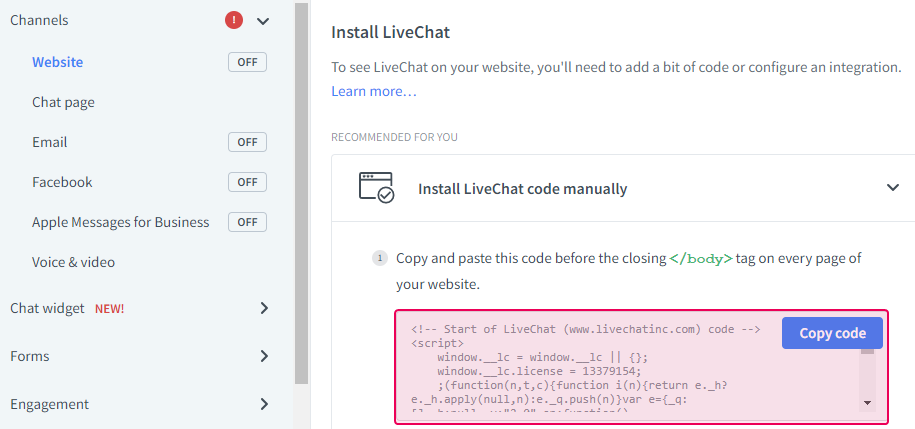Click the browser checkmark install icon
This screenshot has height=429, width=915.
(376, 188)
